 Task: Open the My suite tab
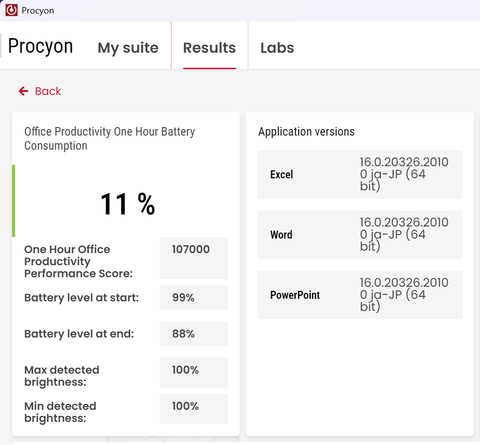(128, 48)
